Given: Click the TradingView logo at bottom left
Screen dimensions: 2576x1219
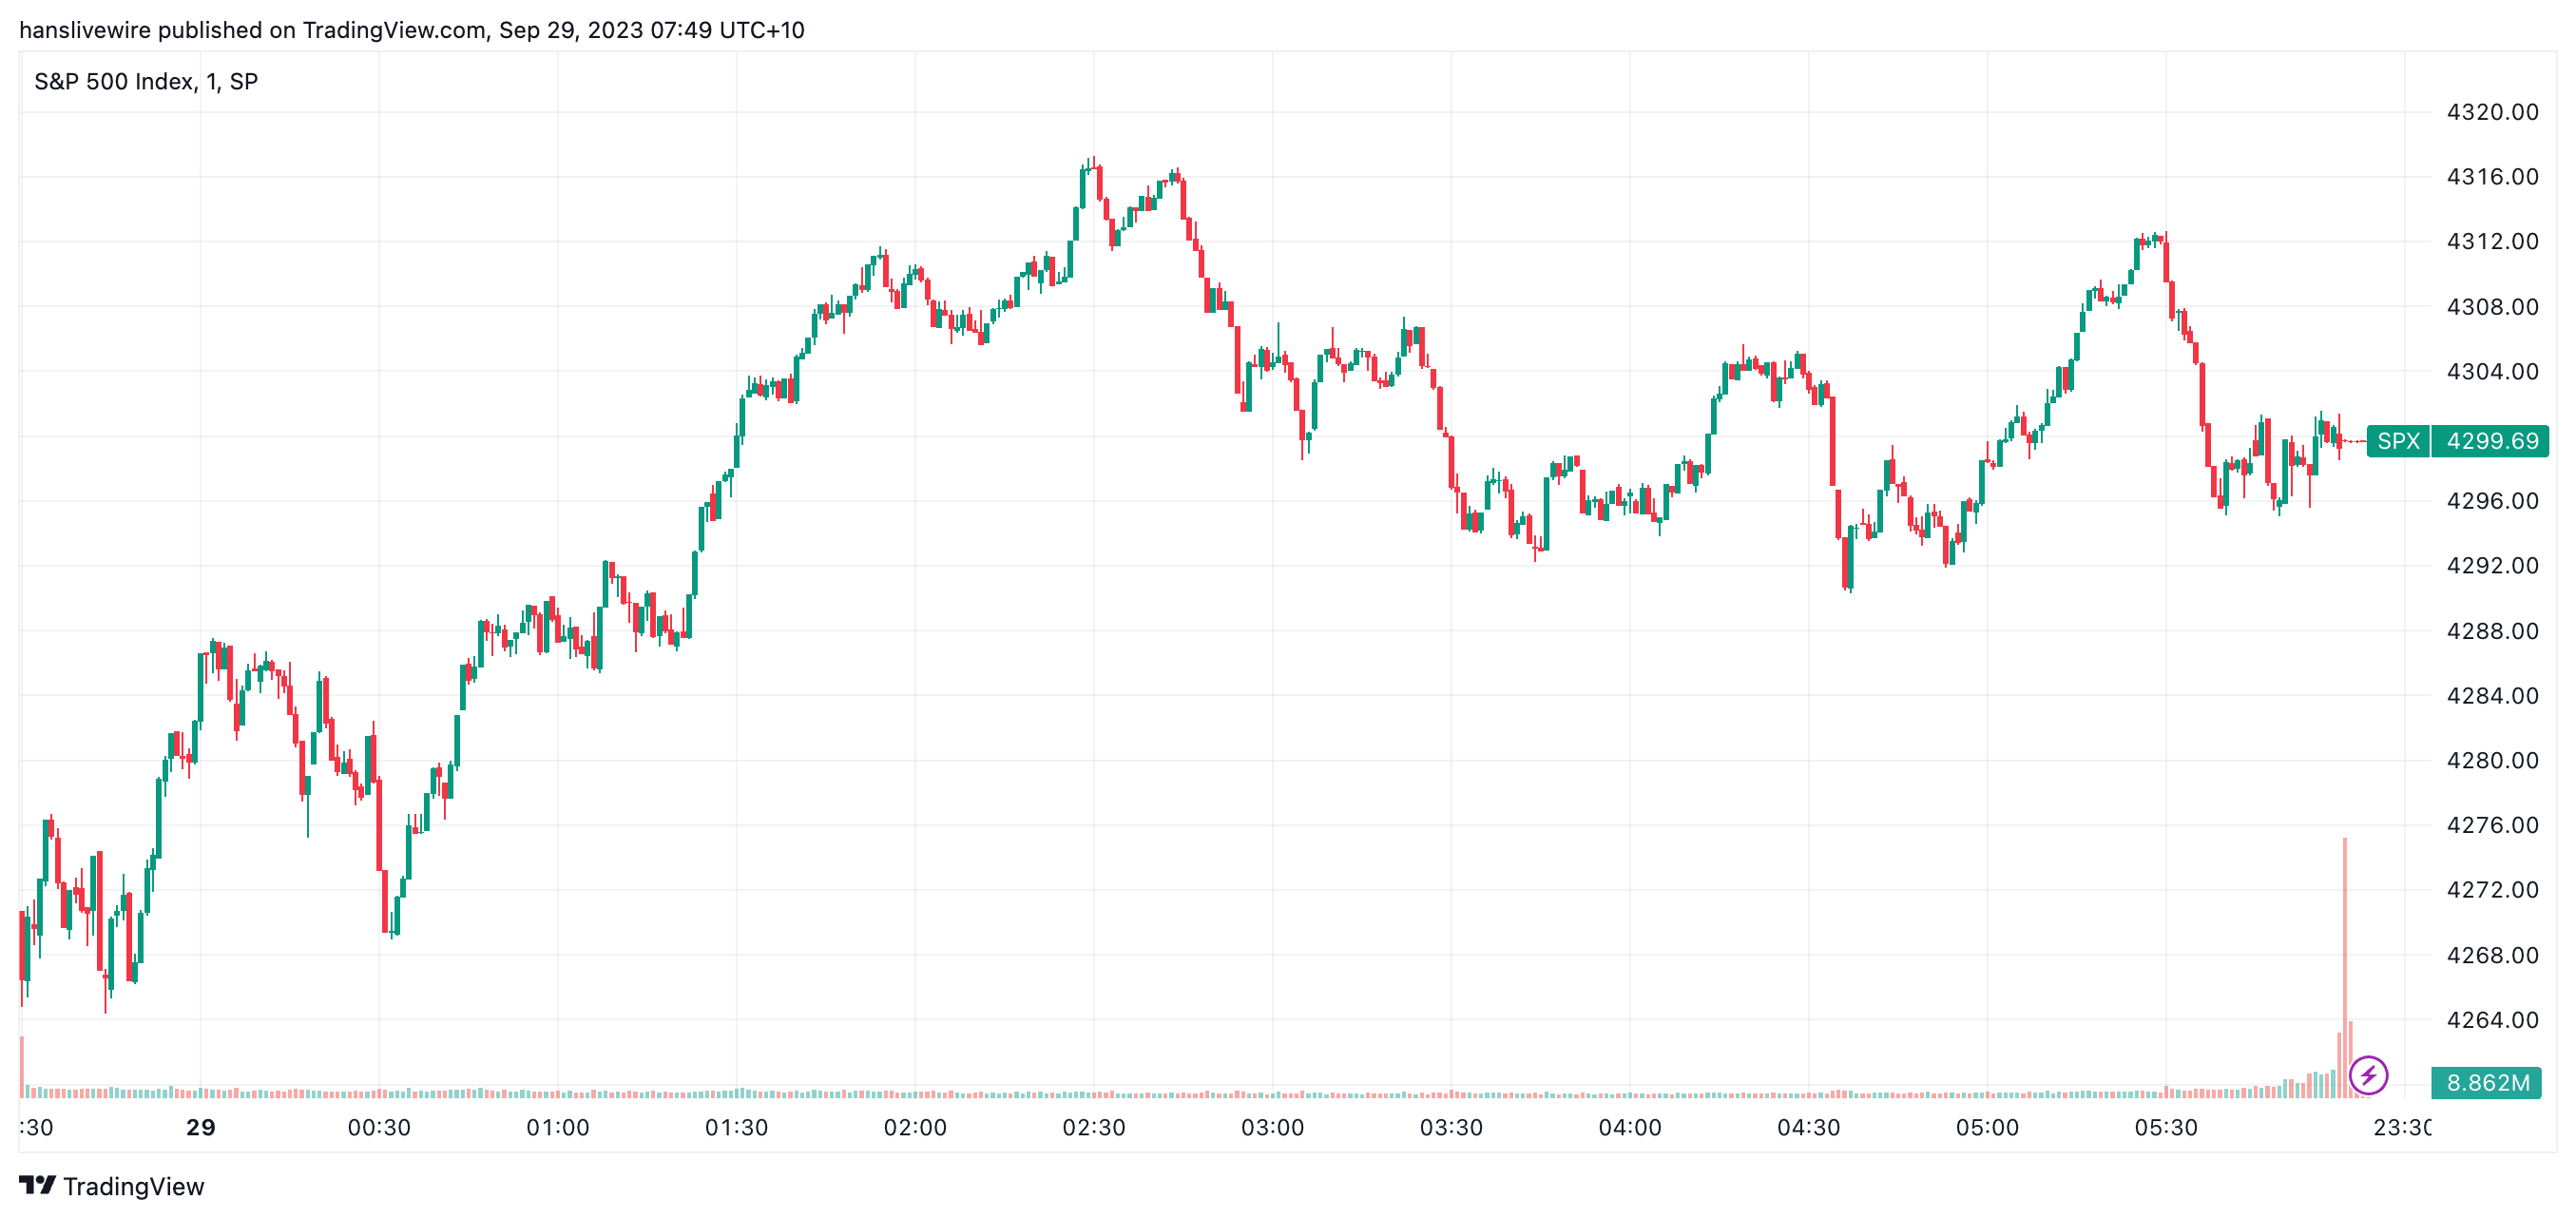Looking at the screenshot, I should pyautogui.click(x=111, y=1186).
